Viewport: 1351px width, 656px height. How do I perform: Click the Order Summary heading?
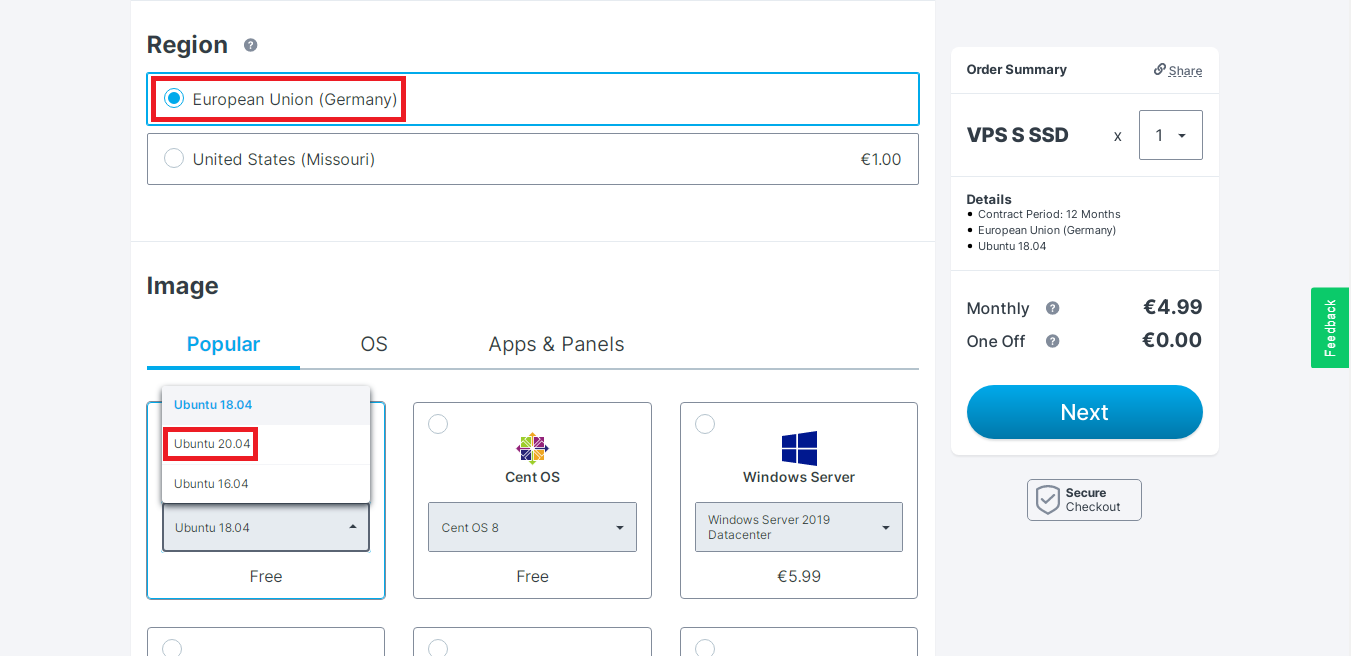coord(1016,69)
